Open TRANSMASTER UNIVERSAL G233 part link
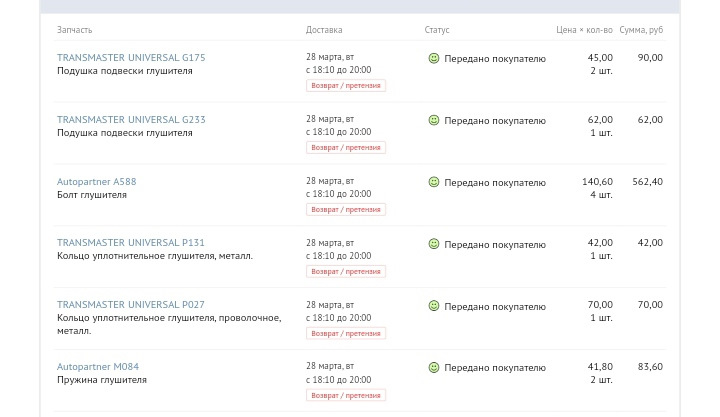 point(131,119)
